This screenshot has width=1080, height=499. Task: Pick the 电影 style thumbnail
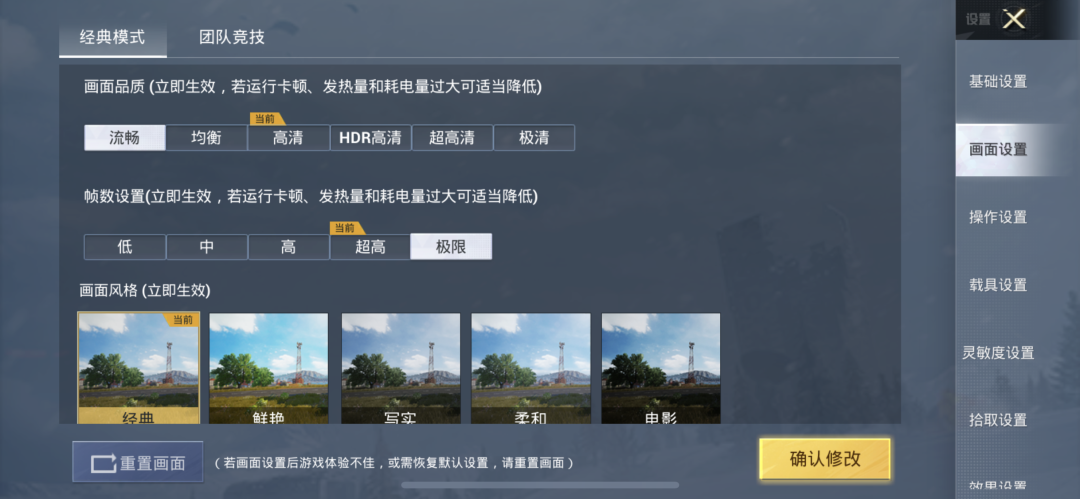coord(661,369)
